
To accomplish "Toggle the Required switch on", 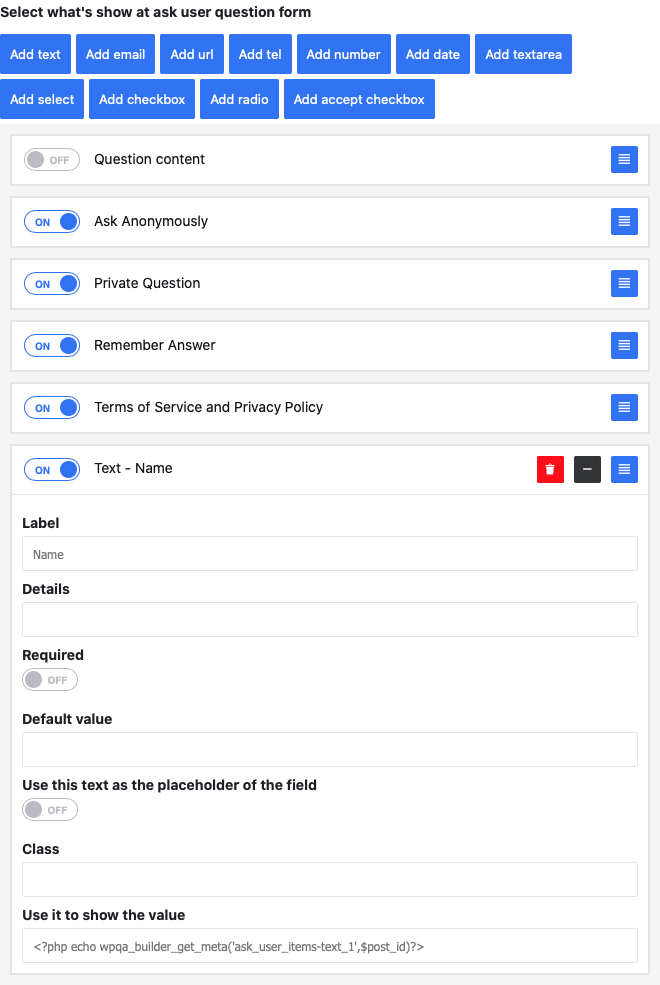I will coord(50,680).
